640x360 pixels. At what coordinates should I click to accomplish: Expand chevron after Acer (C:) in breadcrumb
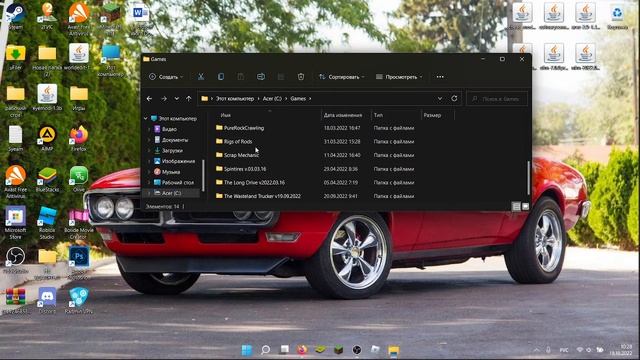[286, 99]
